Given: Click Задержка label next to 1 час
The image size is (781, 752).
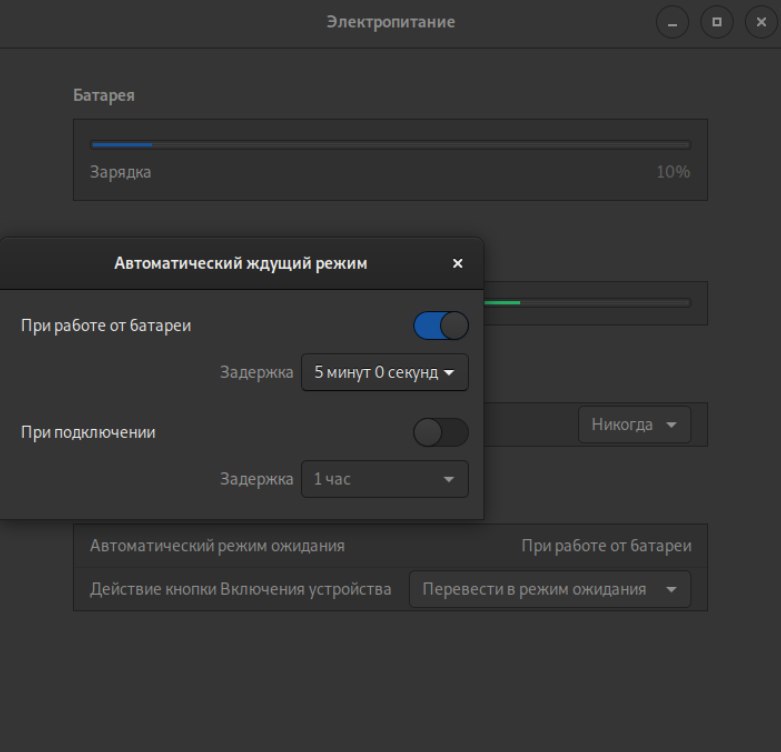Looking at the screenshot, I should [x=257, y=479].
